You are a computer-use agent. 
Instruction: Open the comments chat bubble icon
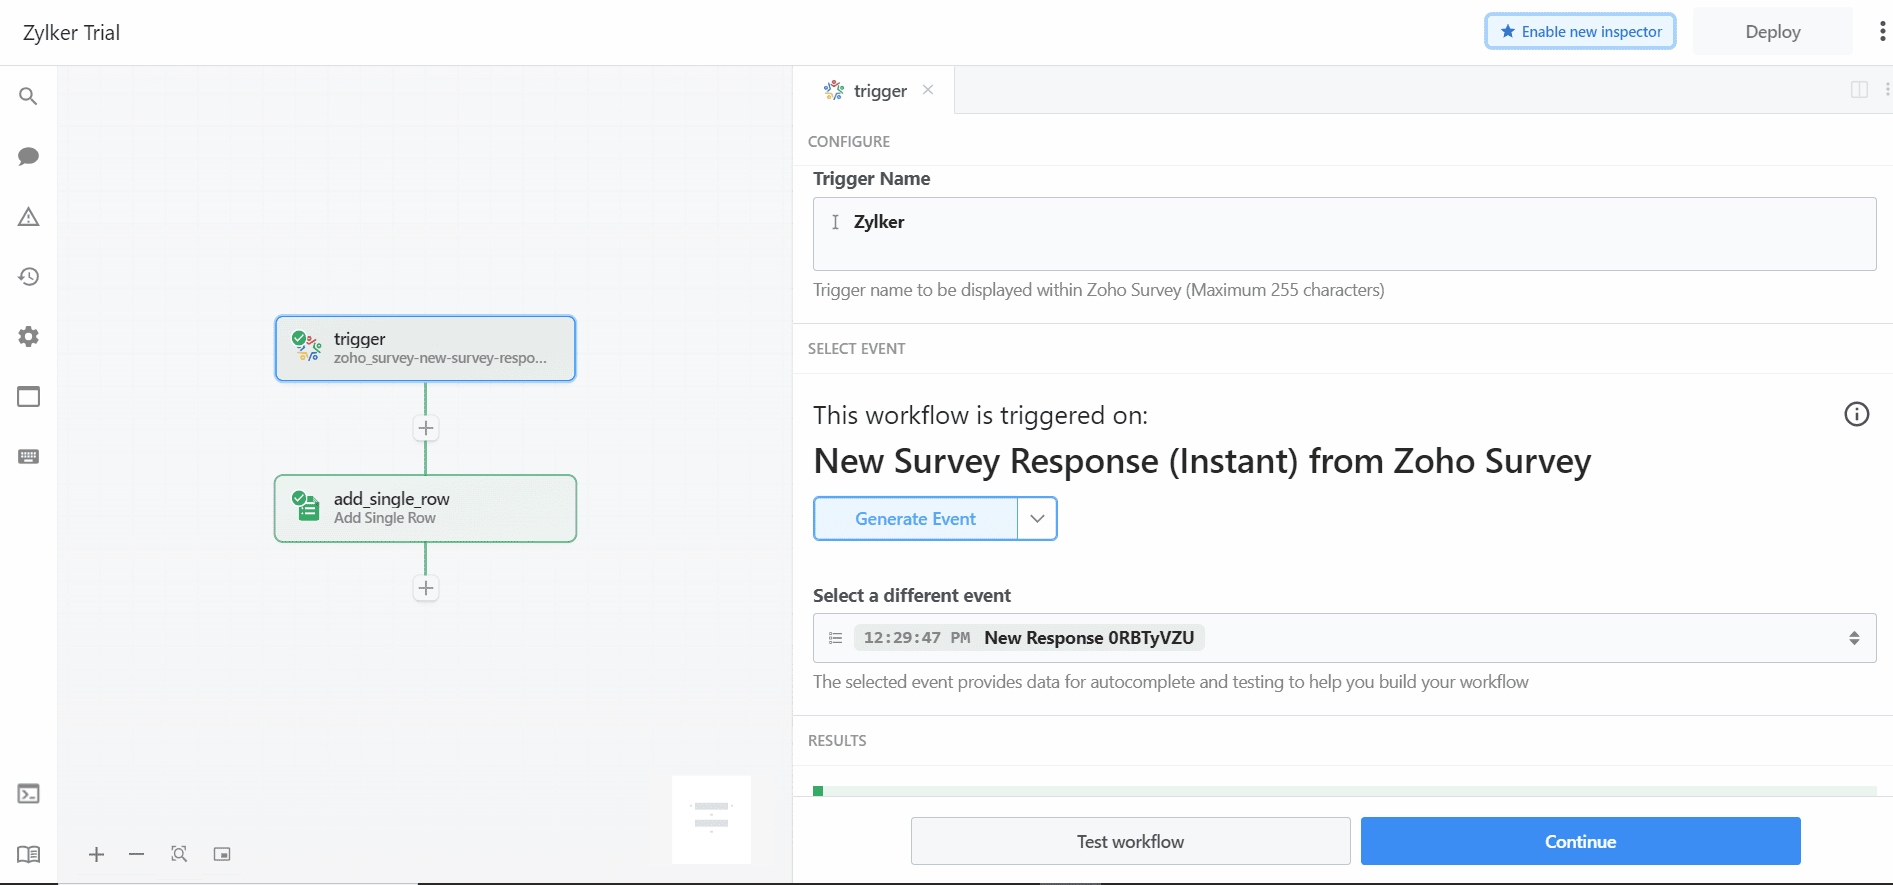[x=28, y=156]
